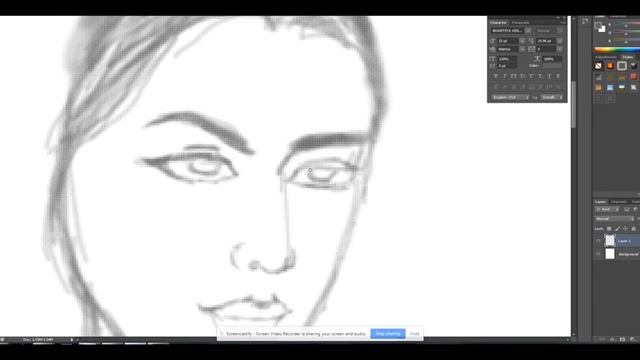The image size is (640, 360).
Task: Toggle Small Caps text style
Action: pos(522,76)
